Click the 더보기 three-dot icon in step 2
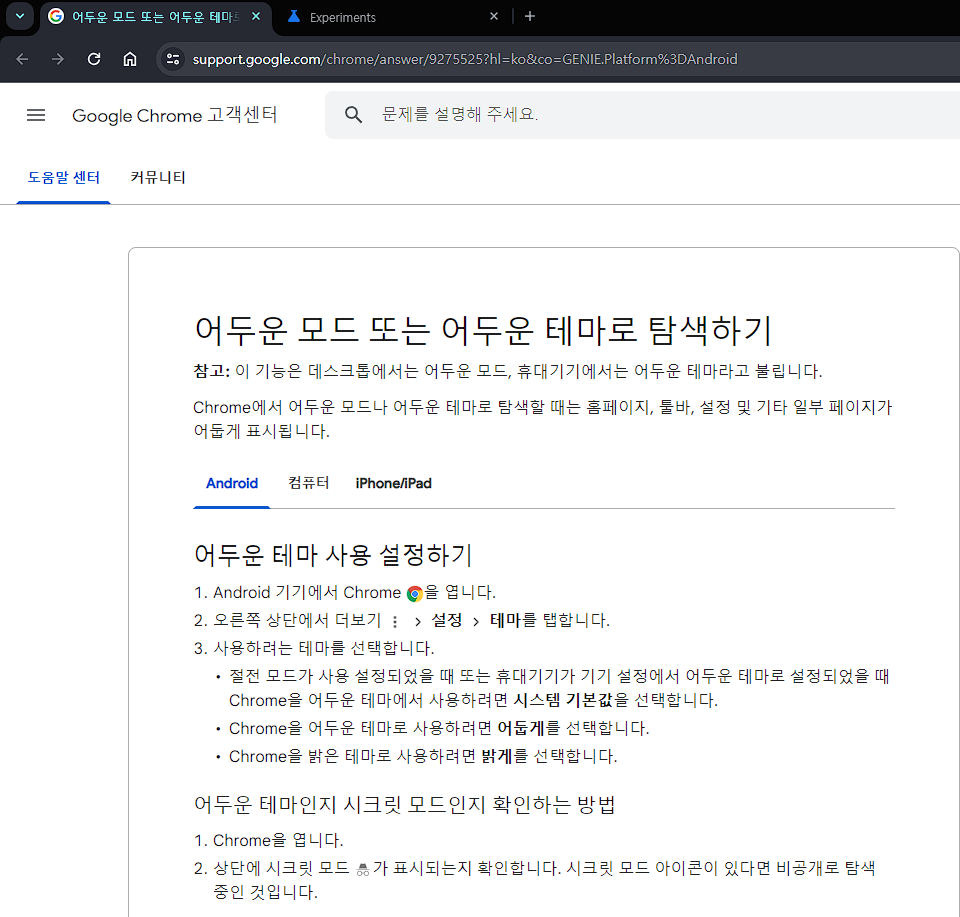The width and height of the screenshot is (960, 917). click(395, 622)
